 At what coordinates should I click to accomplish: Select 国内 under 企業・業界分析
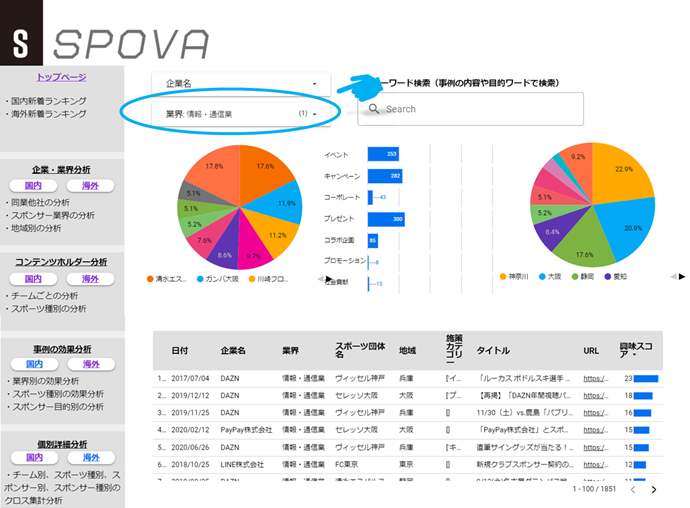click(x=33, y=186)
